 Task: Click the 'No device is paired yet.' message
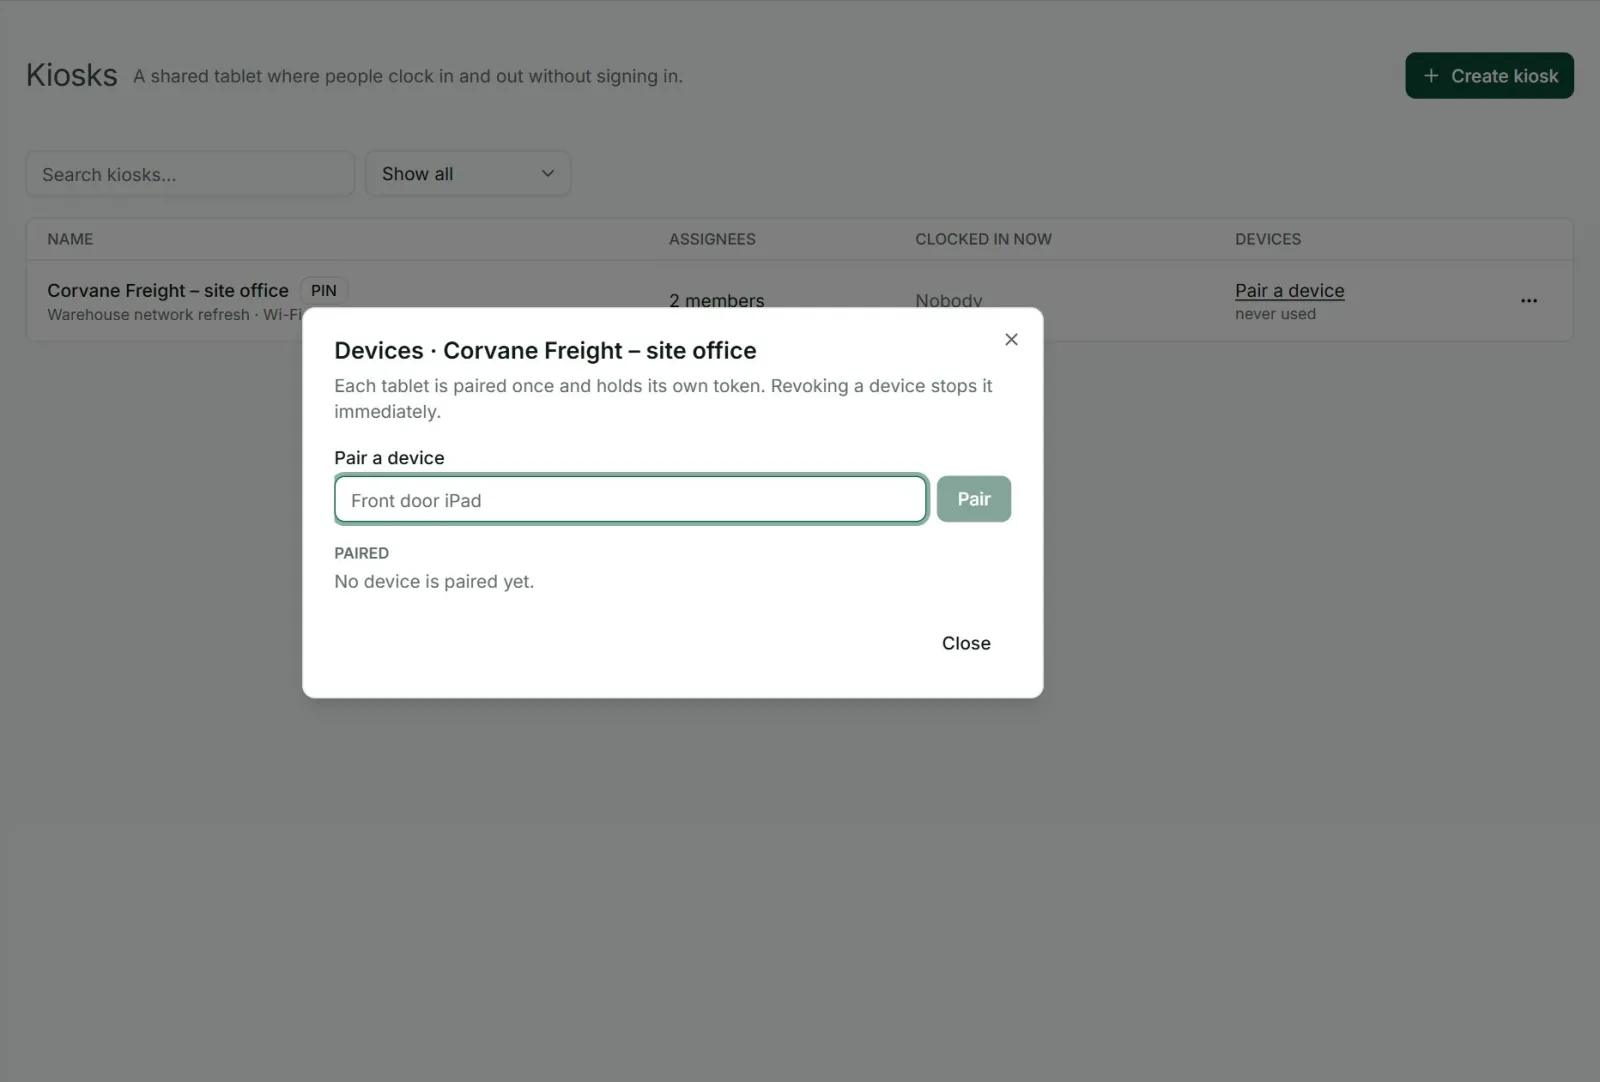click(434, 582)
